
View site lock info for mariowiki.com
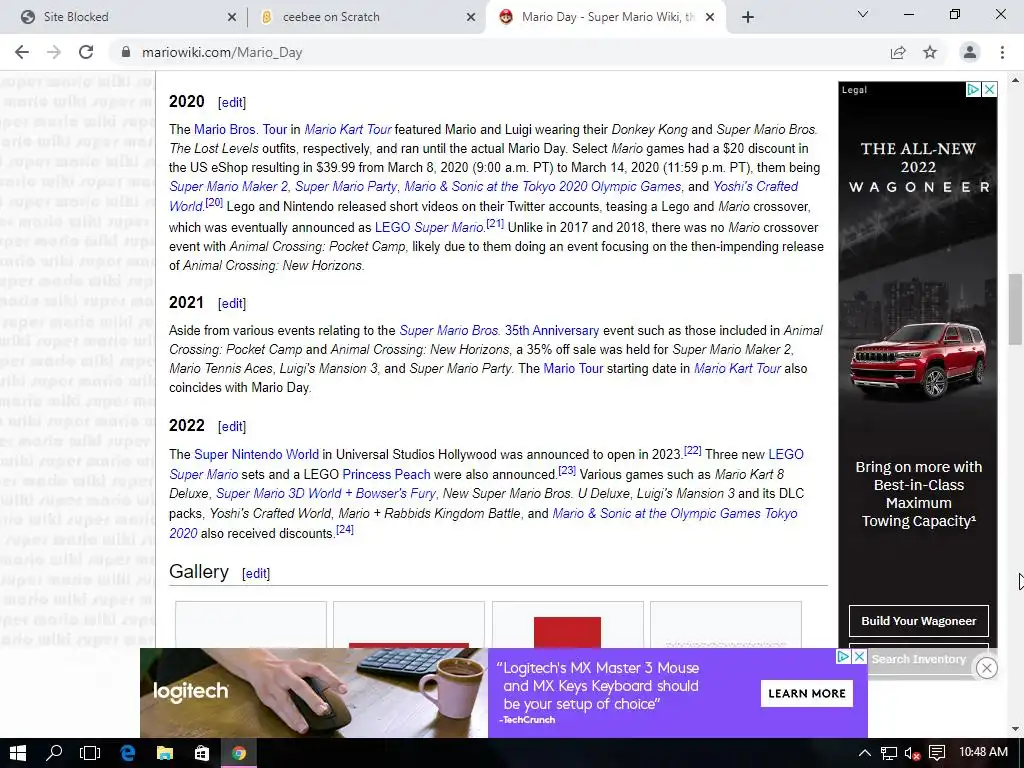click(x=126, y=52)
